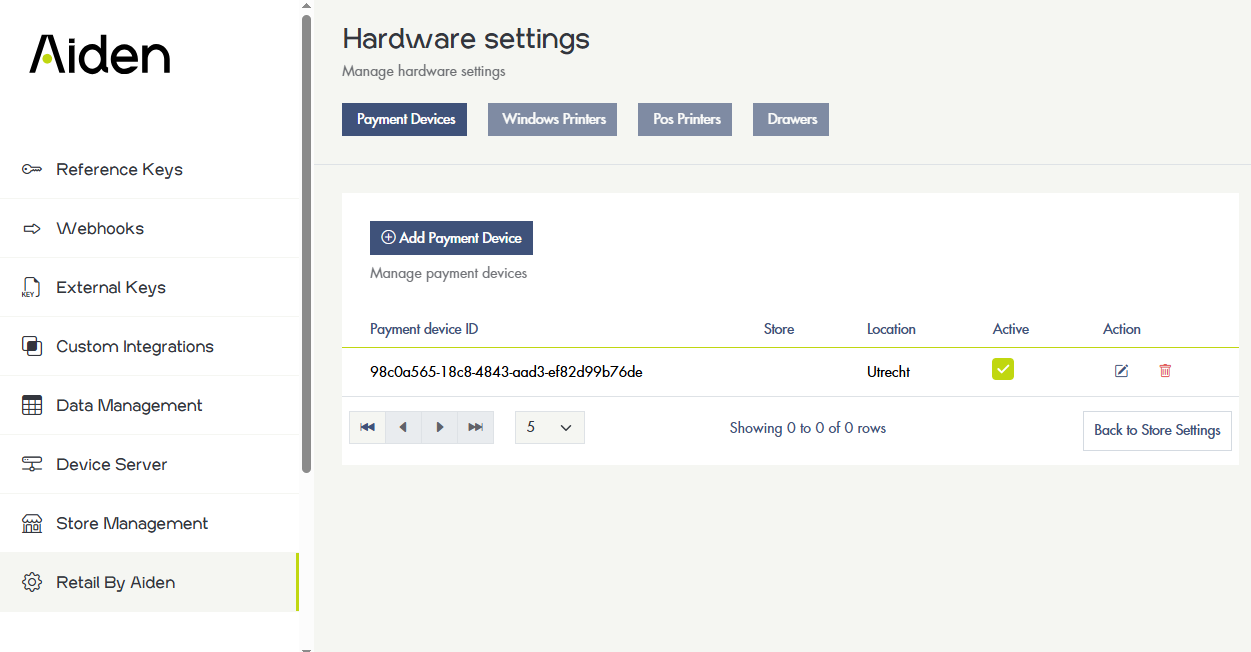The image size is (1251, 652).
Task: Delete the Utrecht payment device via trash icon
Action: click(x=1165, y=371)
